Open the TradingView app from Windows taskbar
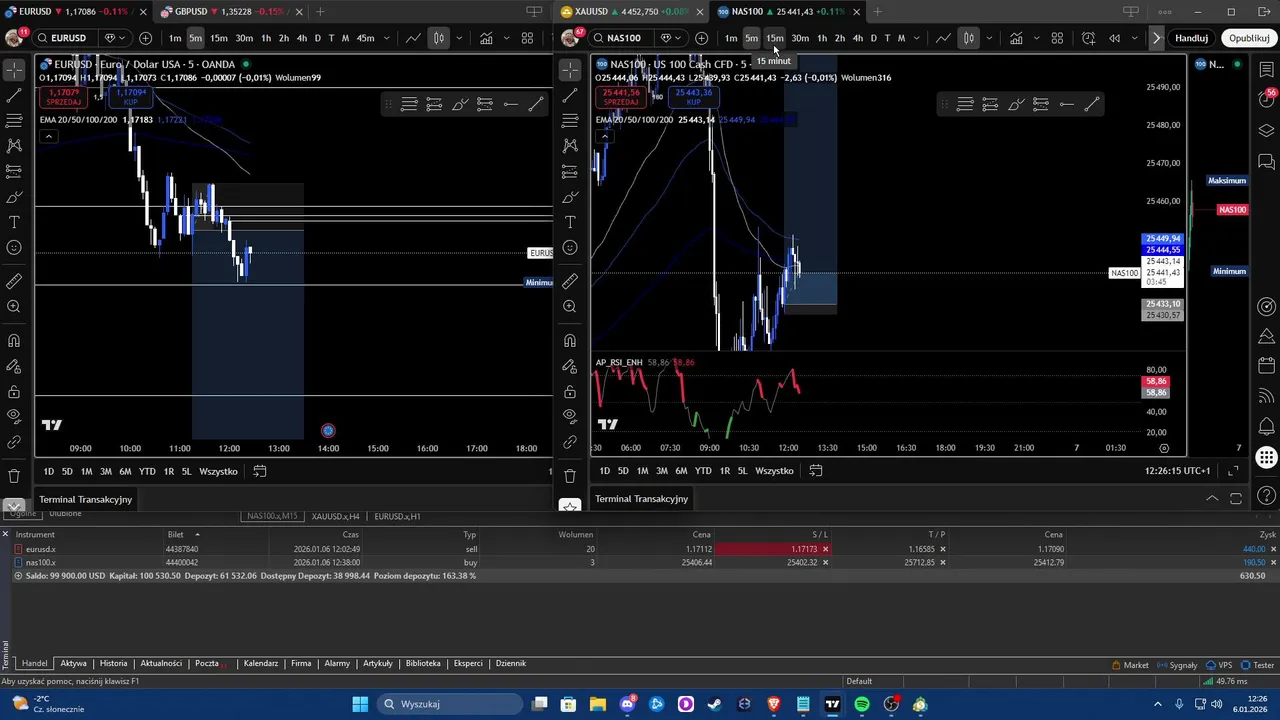 [x=832, y=704]
